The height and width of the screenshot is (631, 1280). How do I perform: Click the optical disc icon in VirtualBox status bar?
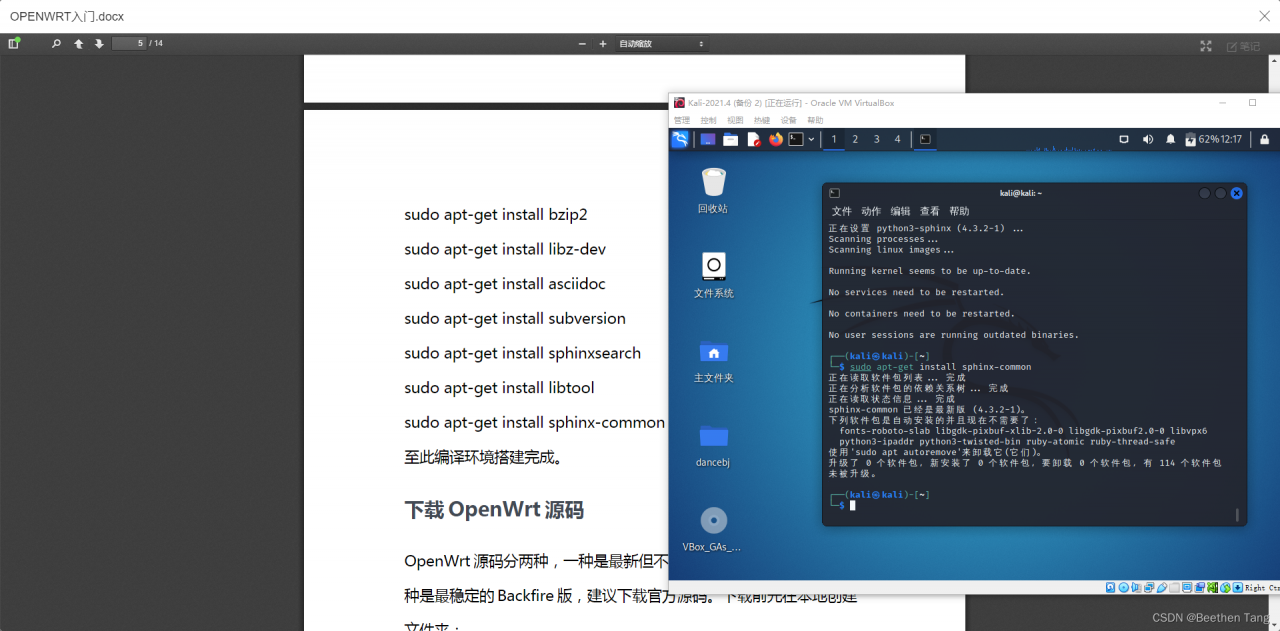[x=1124, y=587]
